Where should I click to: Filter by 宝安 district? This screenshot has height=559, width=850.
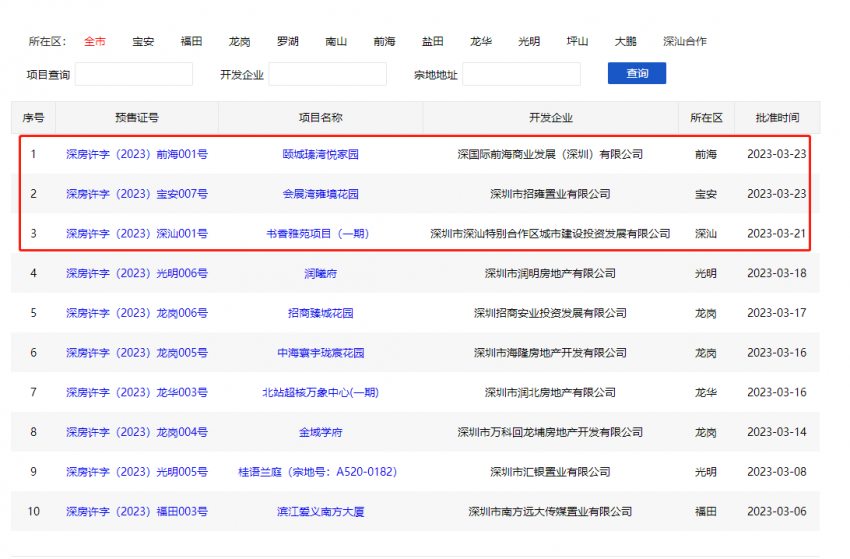coord(143,41)
